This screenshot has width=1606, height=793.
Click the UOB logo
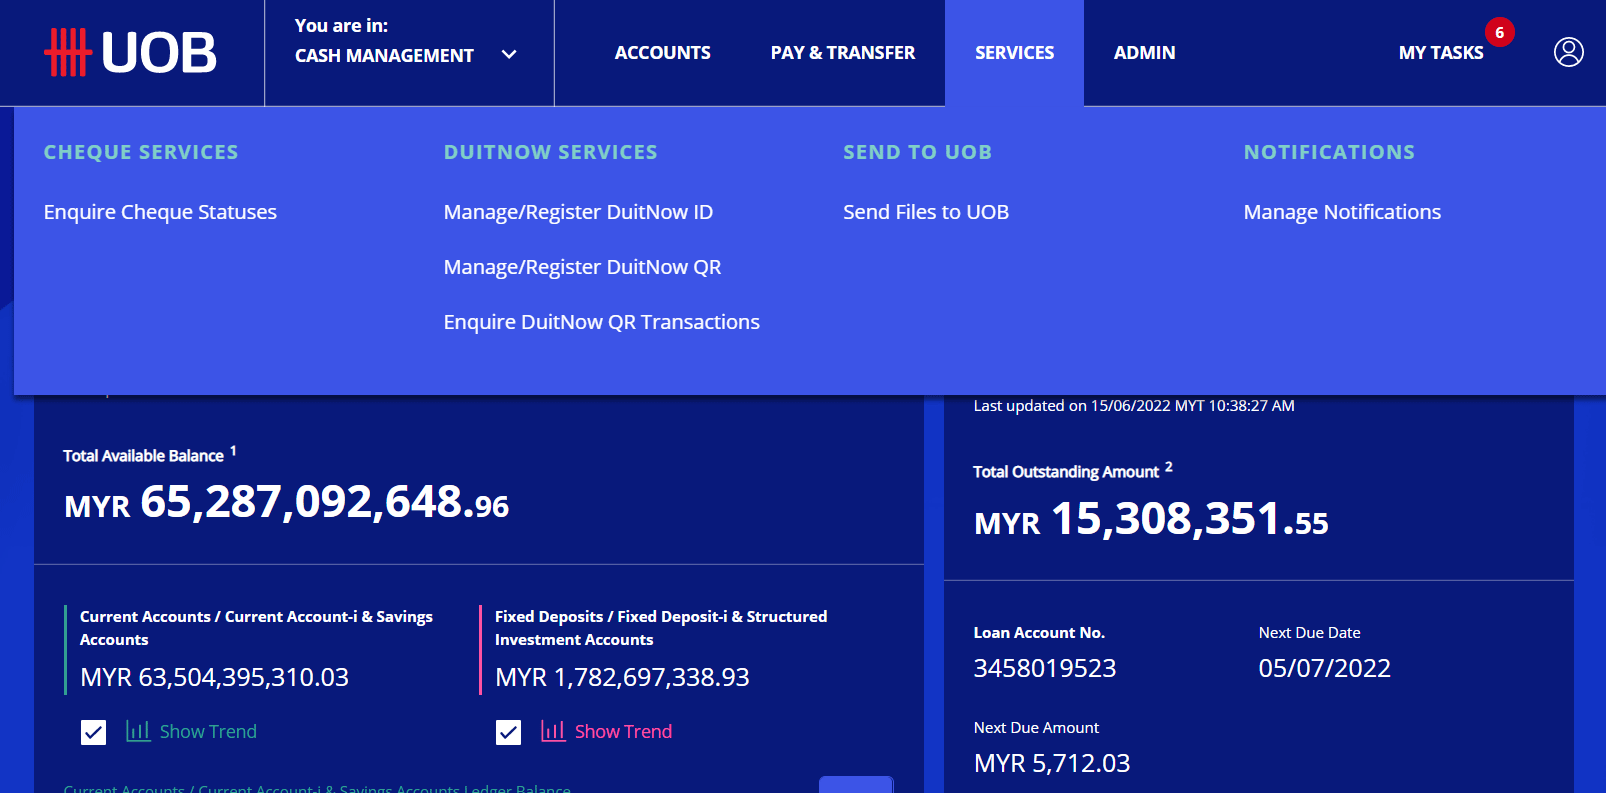pos(130,52)
